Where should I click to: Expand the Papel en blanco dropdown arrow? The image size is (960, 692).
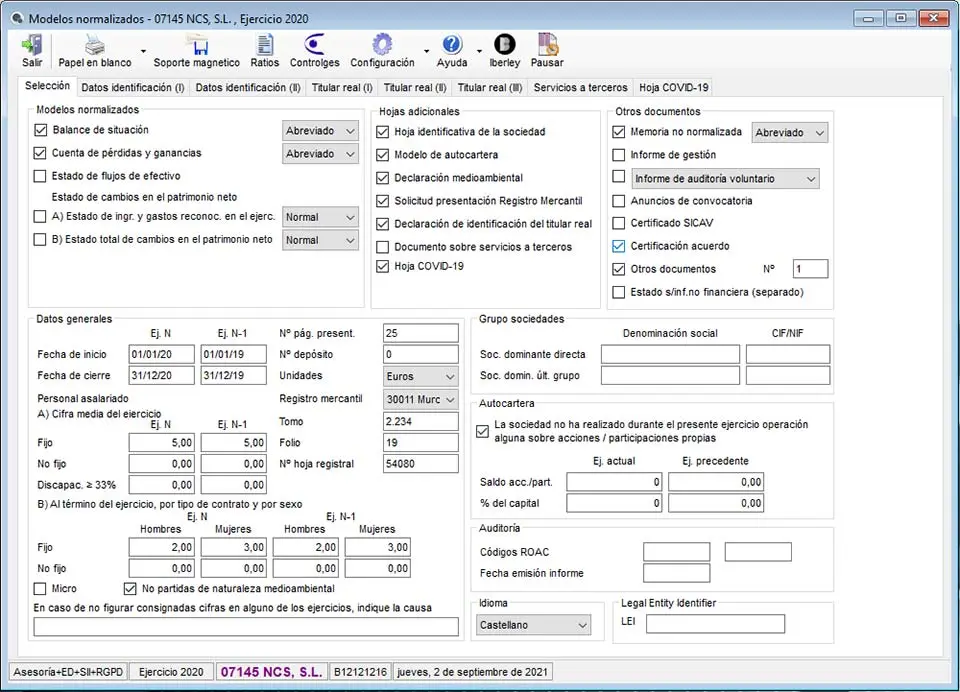click(x=143, y=51)
